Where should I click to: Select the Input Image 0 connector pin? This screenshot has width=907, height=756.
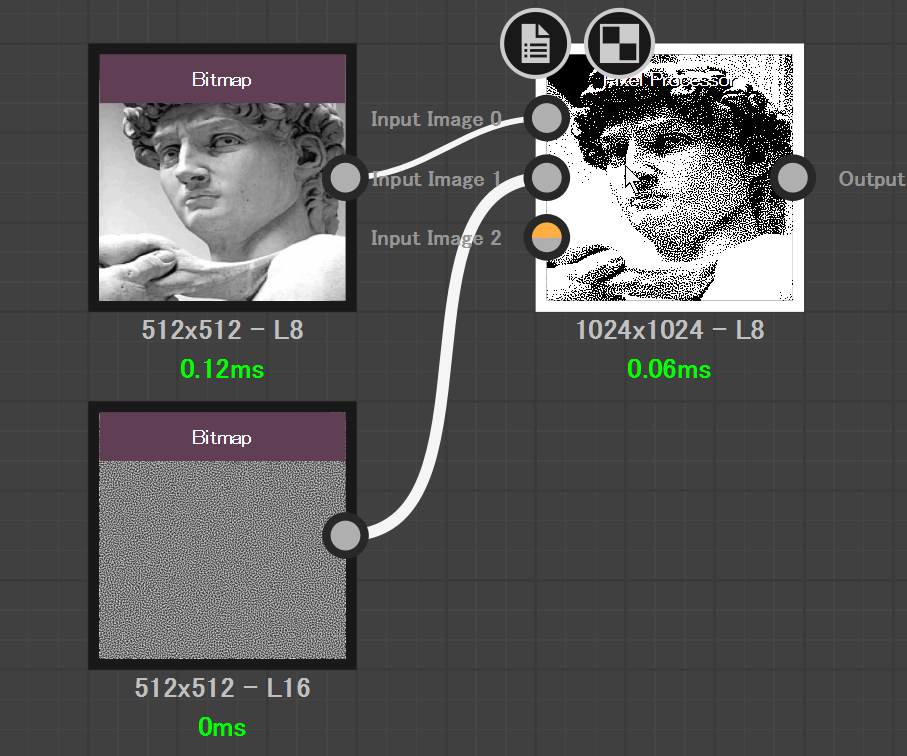point(547,118)
